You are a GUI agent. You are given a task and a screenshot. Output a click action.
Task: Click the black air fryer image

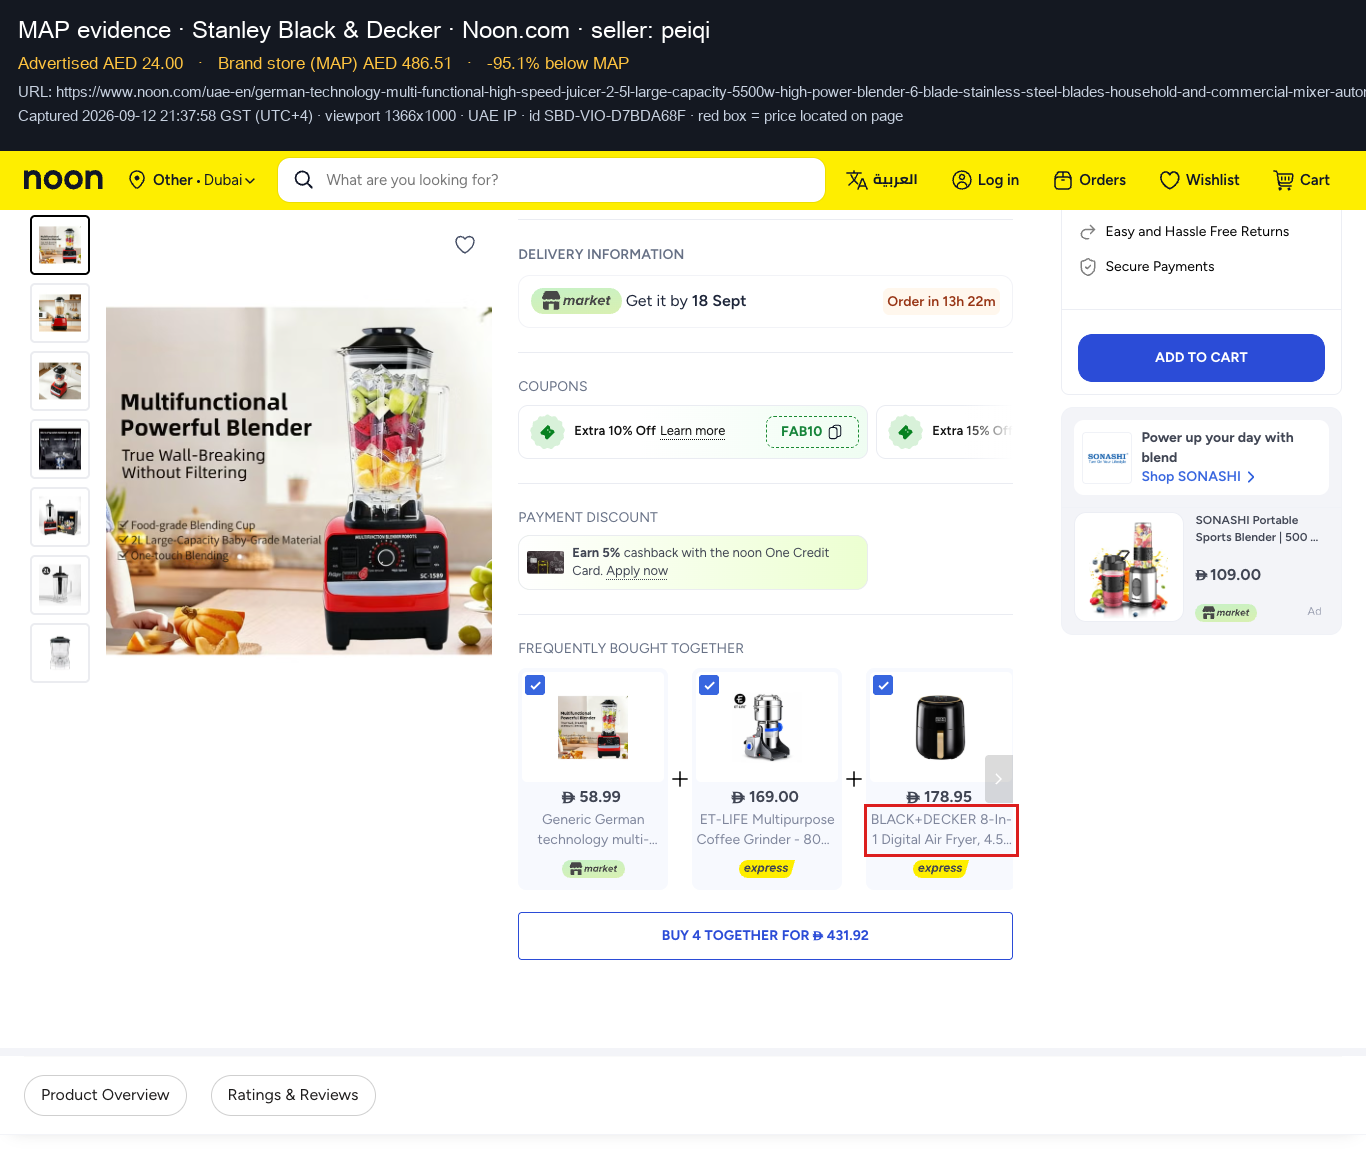coord(939,727)
